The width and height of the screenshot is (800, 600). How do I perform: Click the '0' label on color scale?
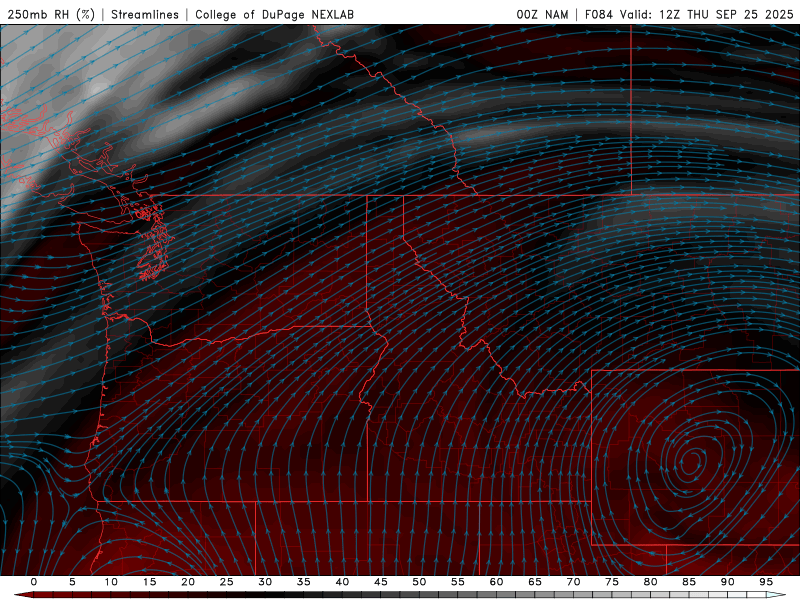click(34, 582)
